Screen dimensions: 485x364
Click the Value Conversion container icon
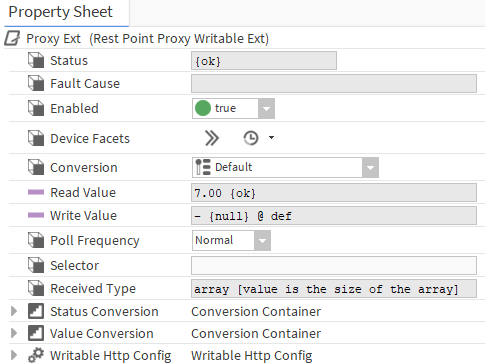(x=36, y=333)
